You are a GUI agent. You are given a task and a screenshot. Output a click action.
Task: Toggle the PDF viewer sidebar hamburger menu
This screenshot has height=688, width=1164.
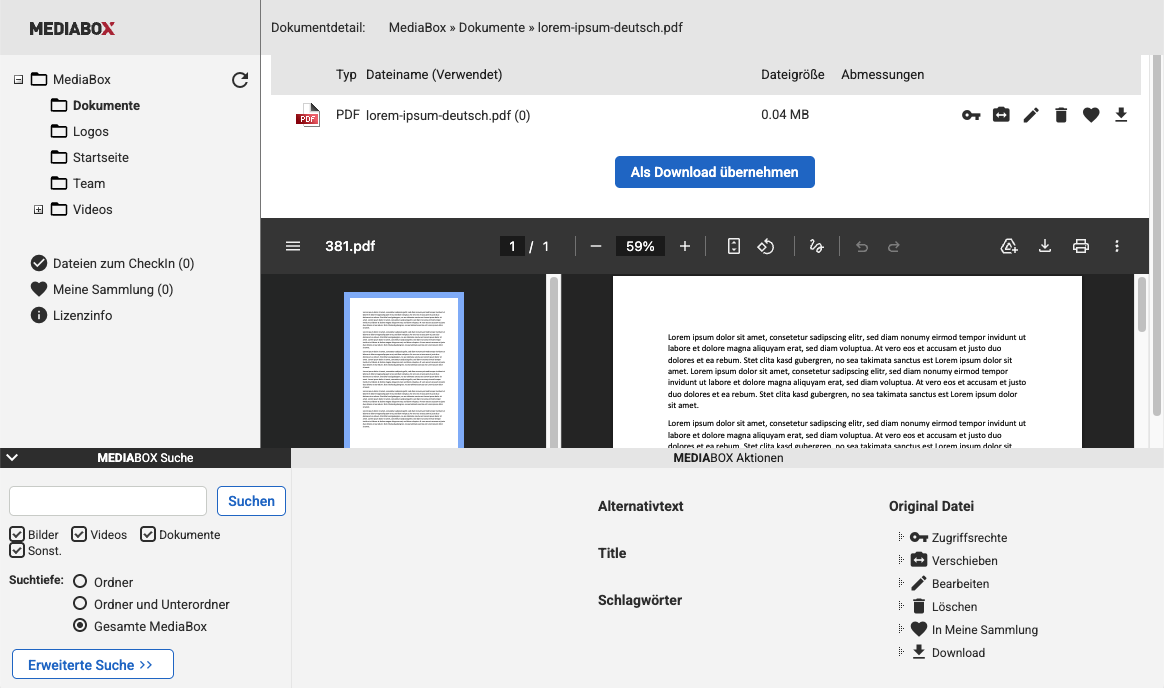coord(293,246)
